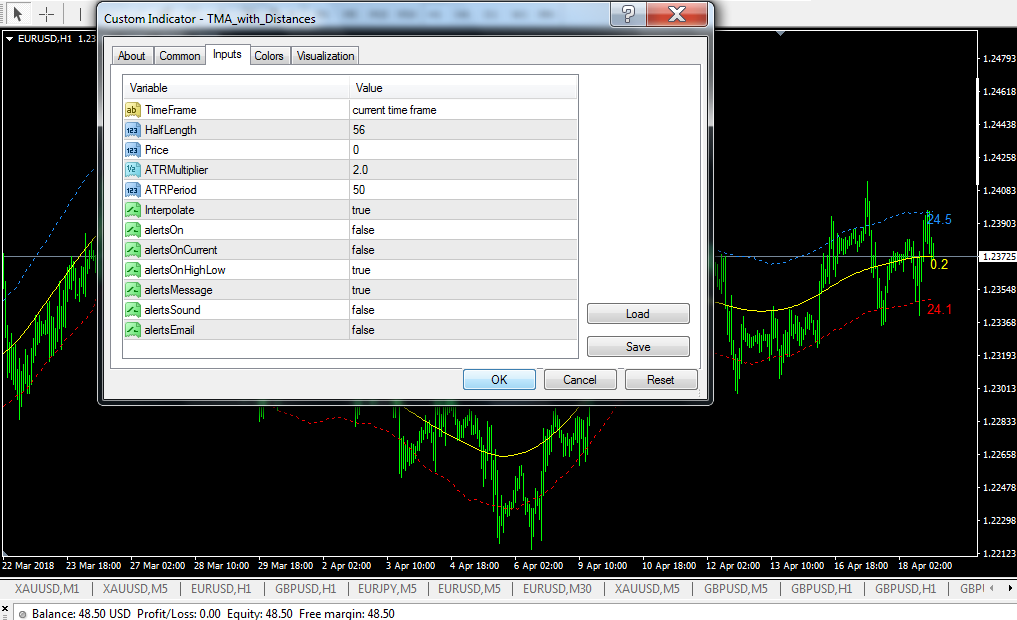
Task: Click the Interpolate boolean-type icon
Action: tap(132, 210)
